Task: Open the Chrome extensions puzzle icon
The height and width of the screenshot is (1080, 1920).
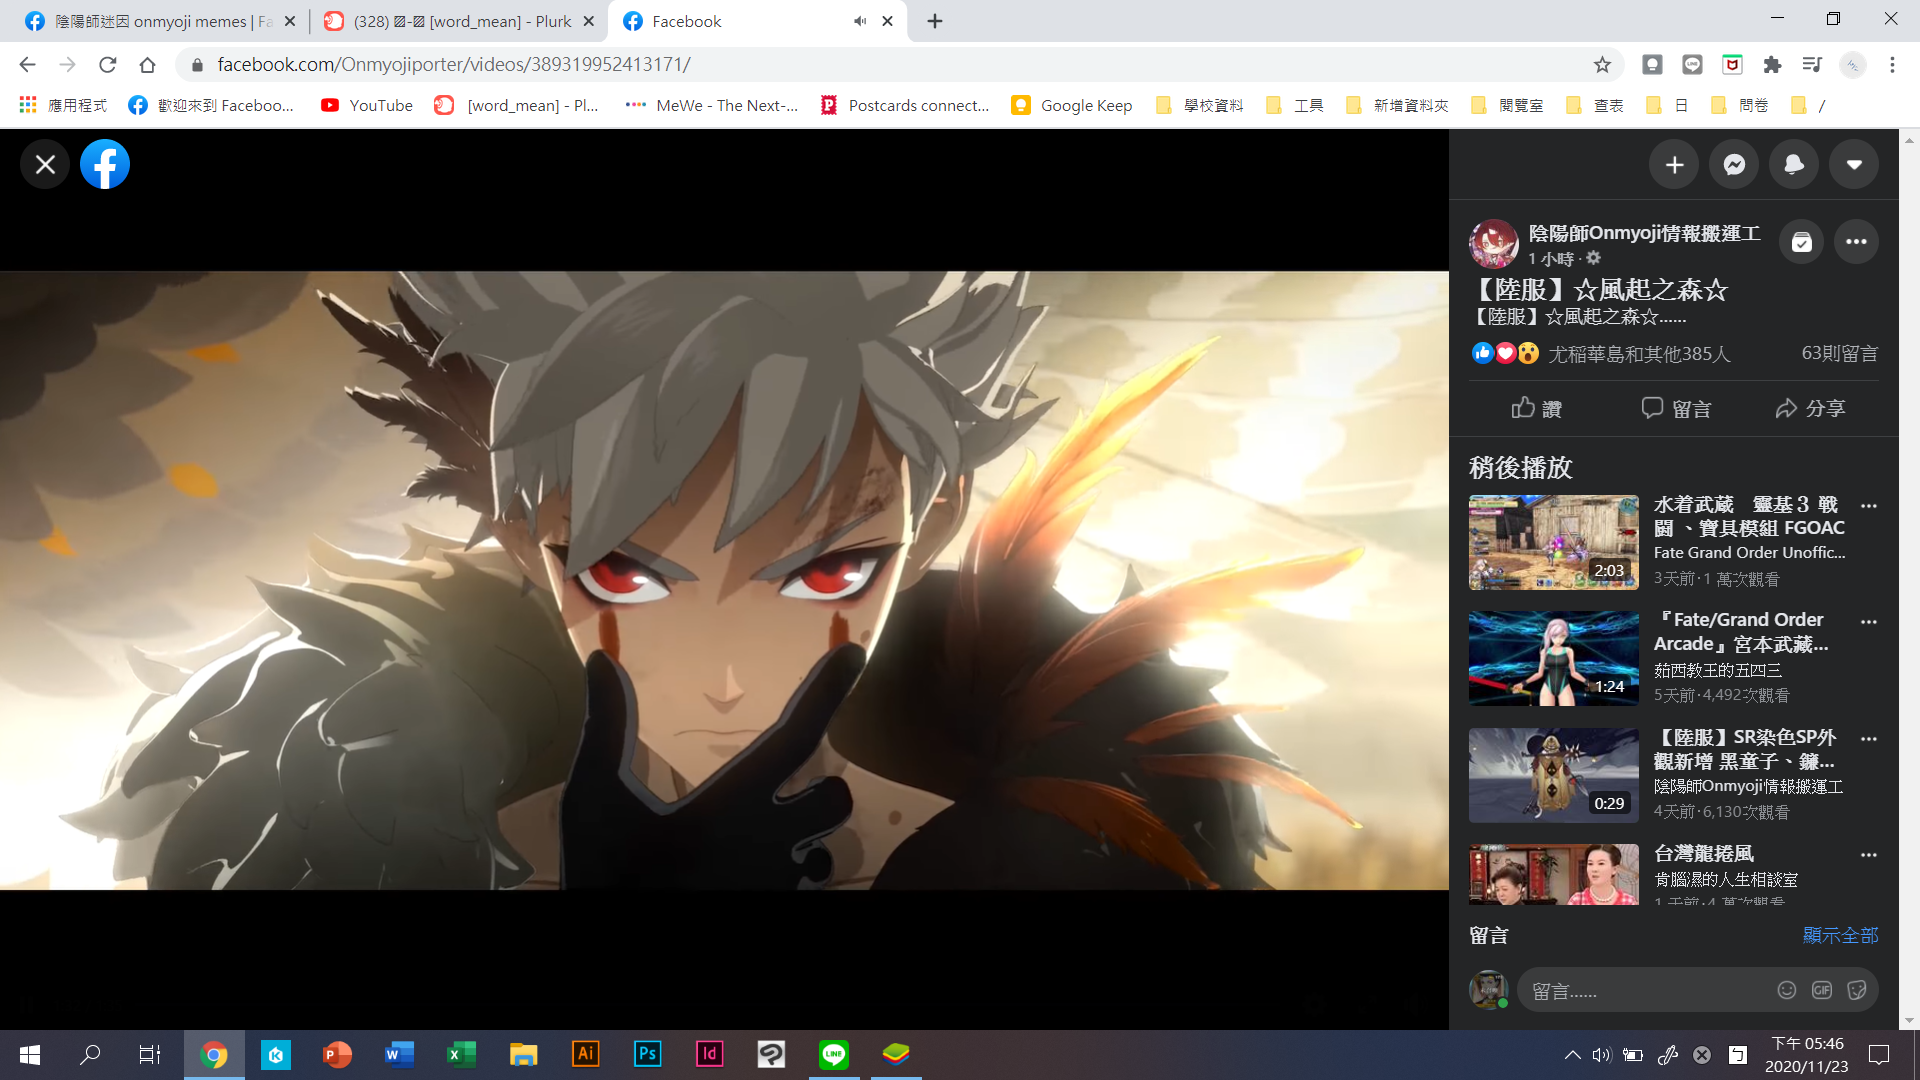Action: point(1772,65)
